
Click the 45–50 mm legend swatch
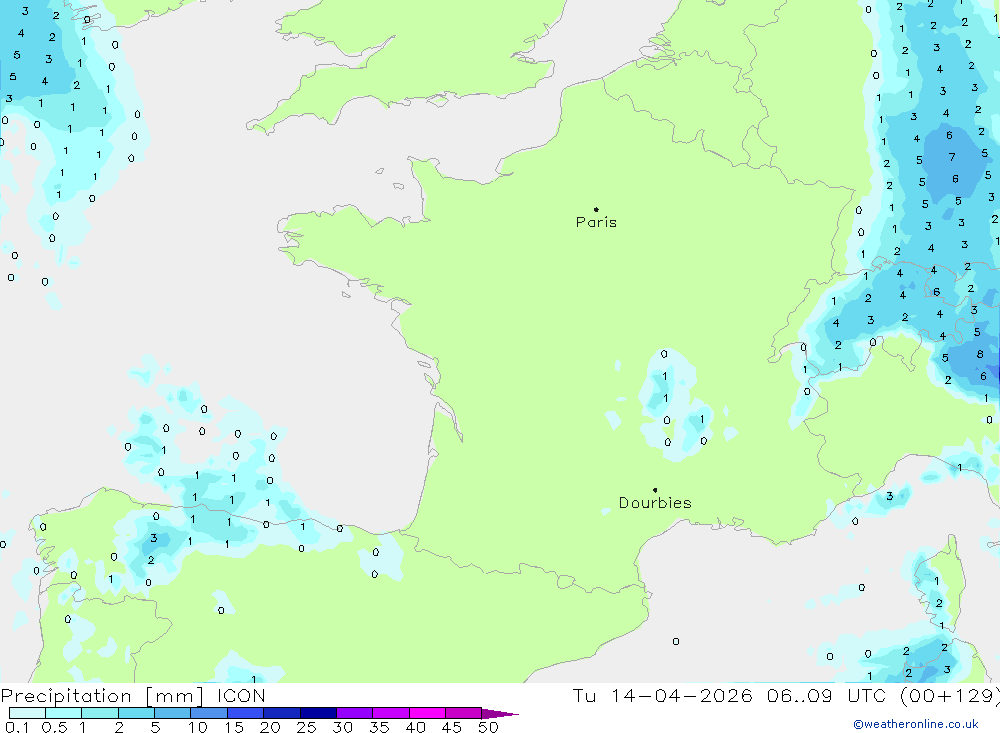pyautogui.click(x=463, y=713)
